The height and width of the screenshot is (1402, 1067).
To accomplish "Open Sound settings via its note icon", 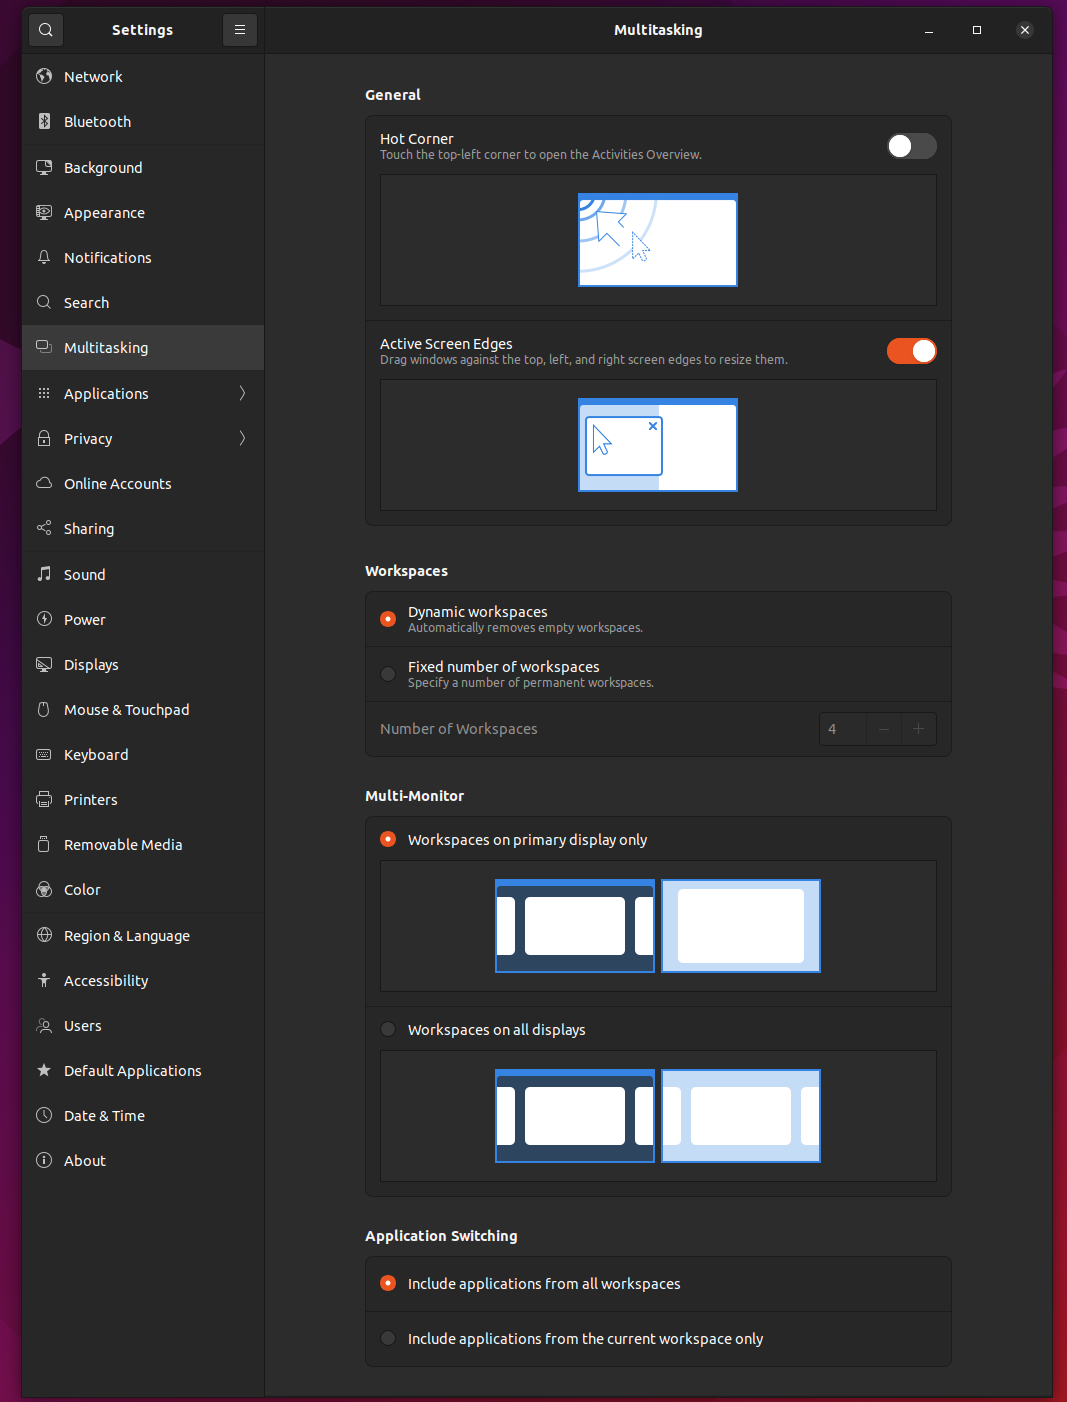I will tap(44, 574).
